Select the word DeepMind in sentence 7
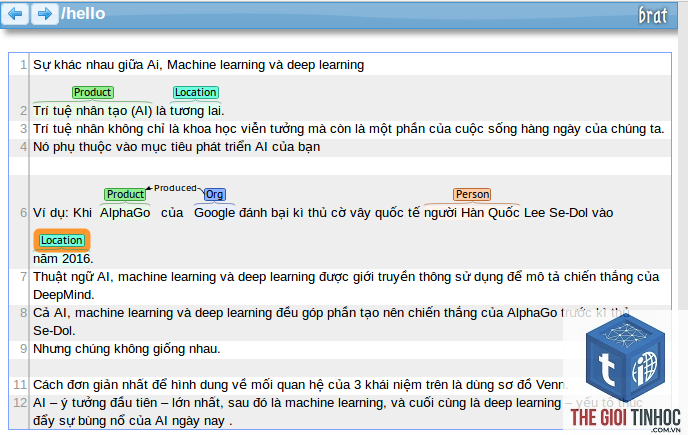This screenshot has width=688, height=435. point(64,295)
